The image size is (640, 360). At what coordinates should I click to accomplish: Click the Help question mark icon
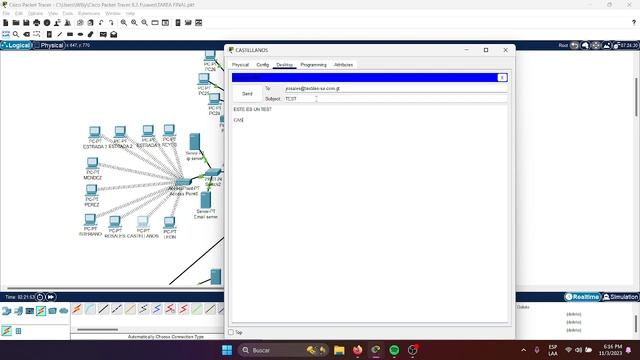coord(633,23)
